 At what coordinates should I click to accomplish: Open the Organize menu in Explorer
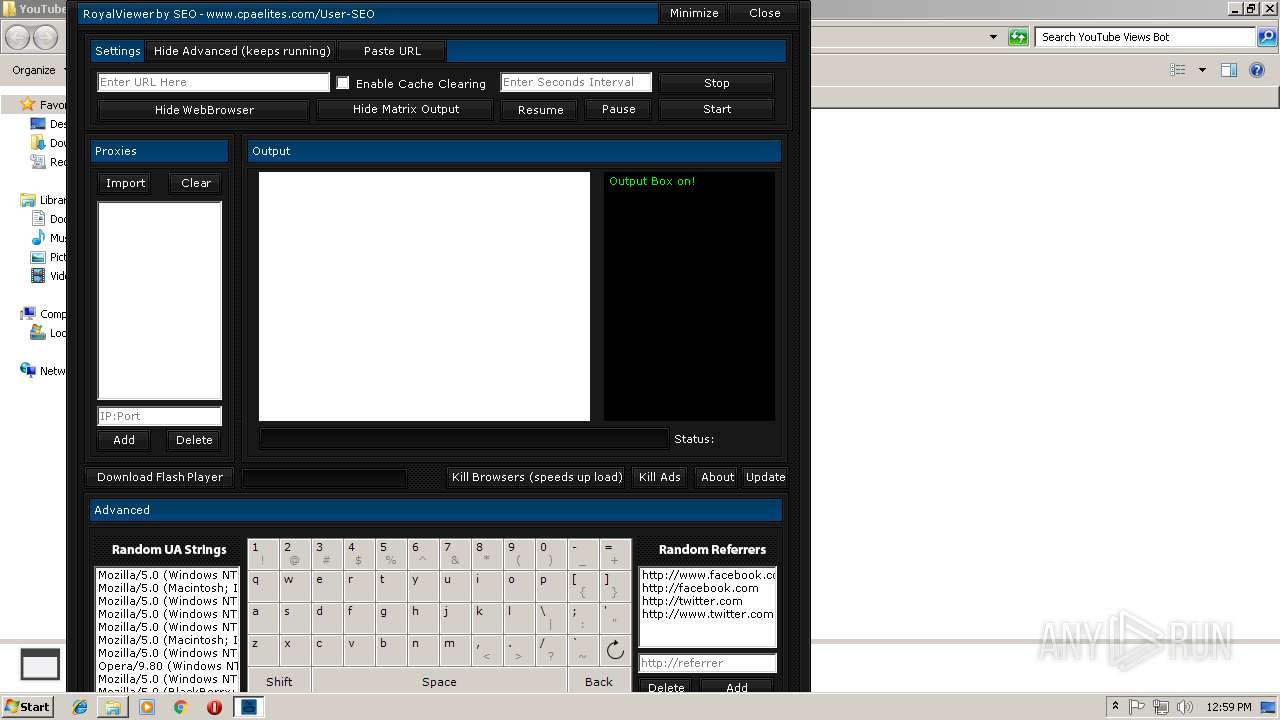41,70
